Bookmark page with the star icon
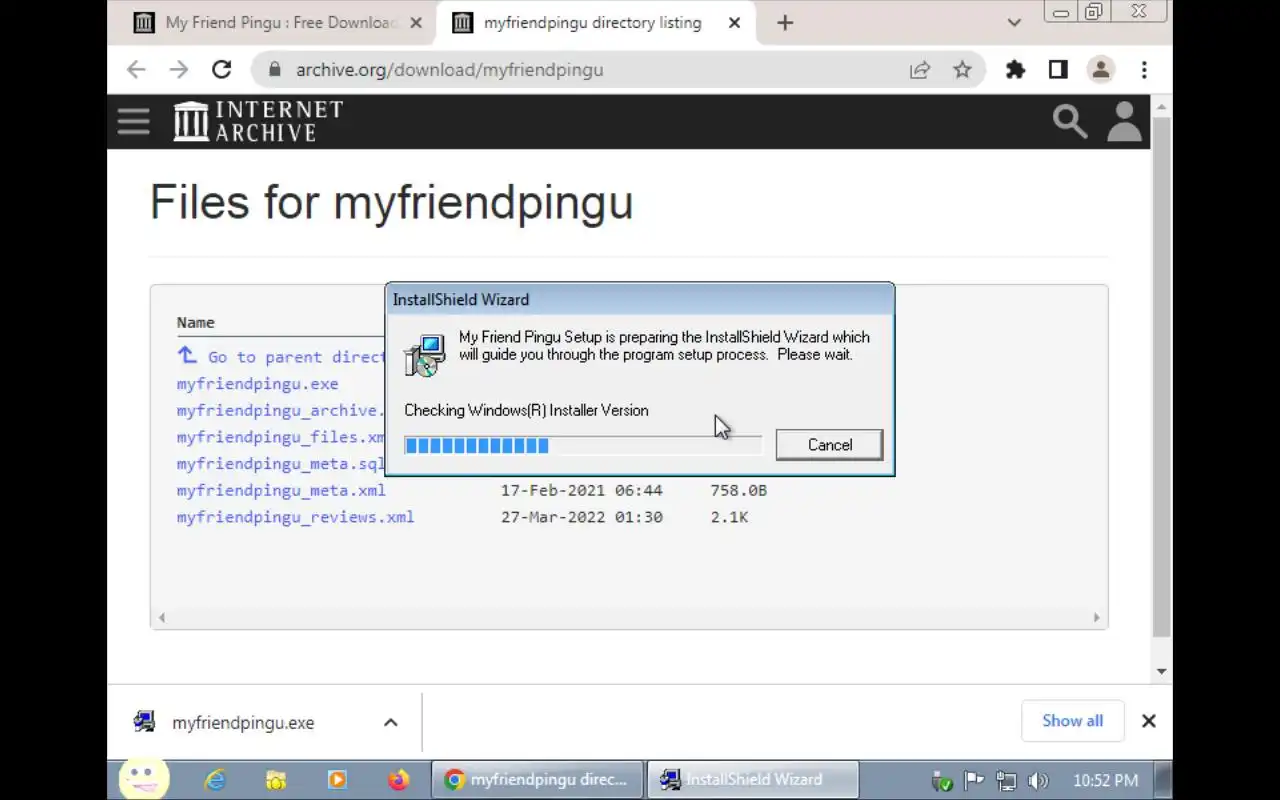 coord(962,70)
